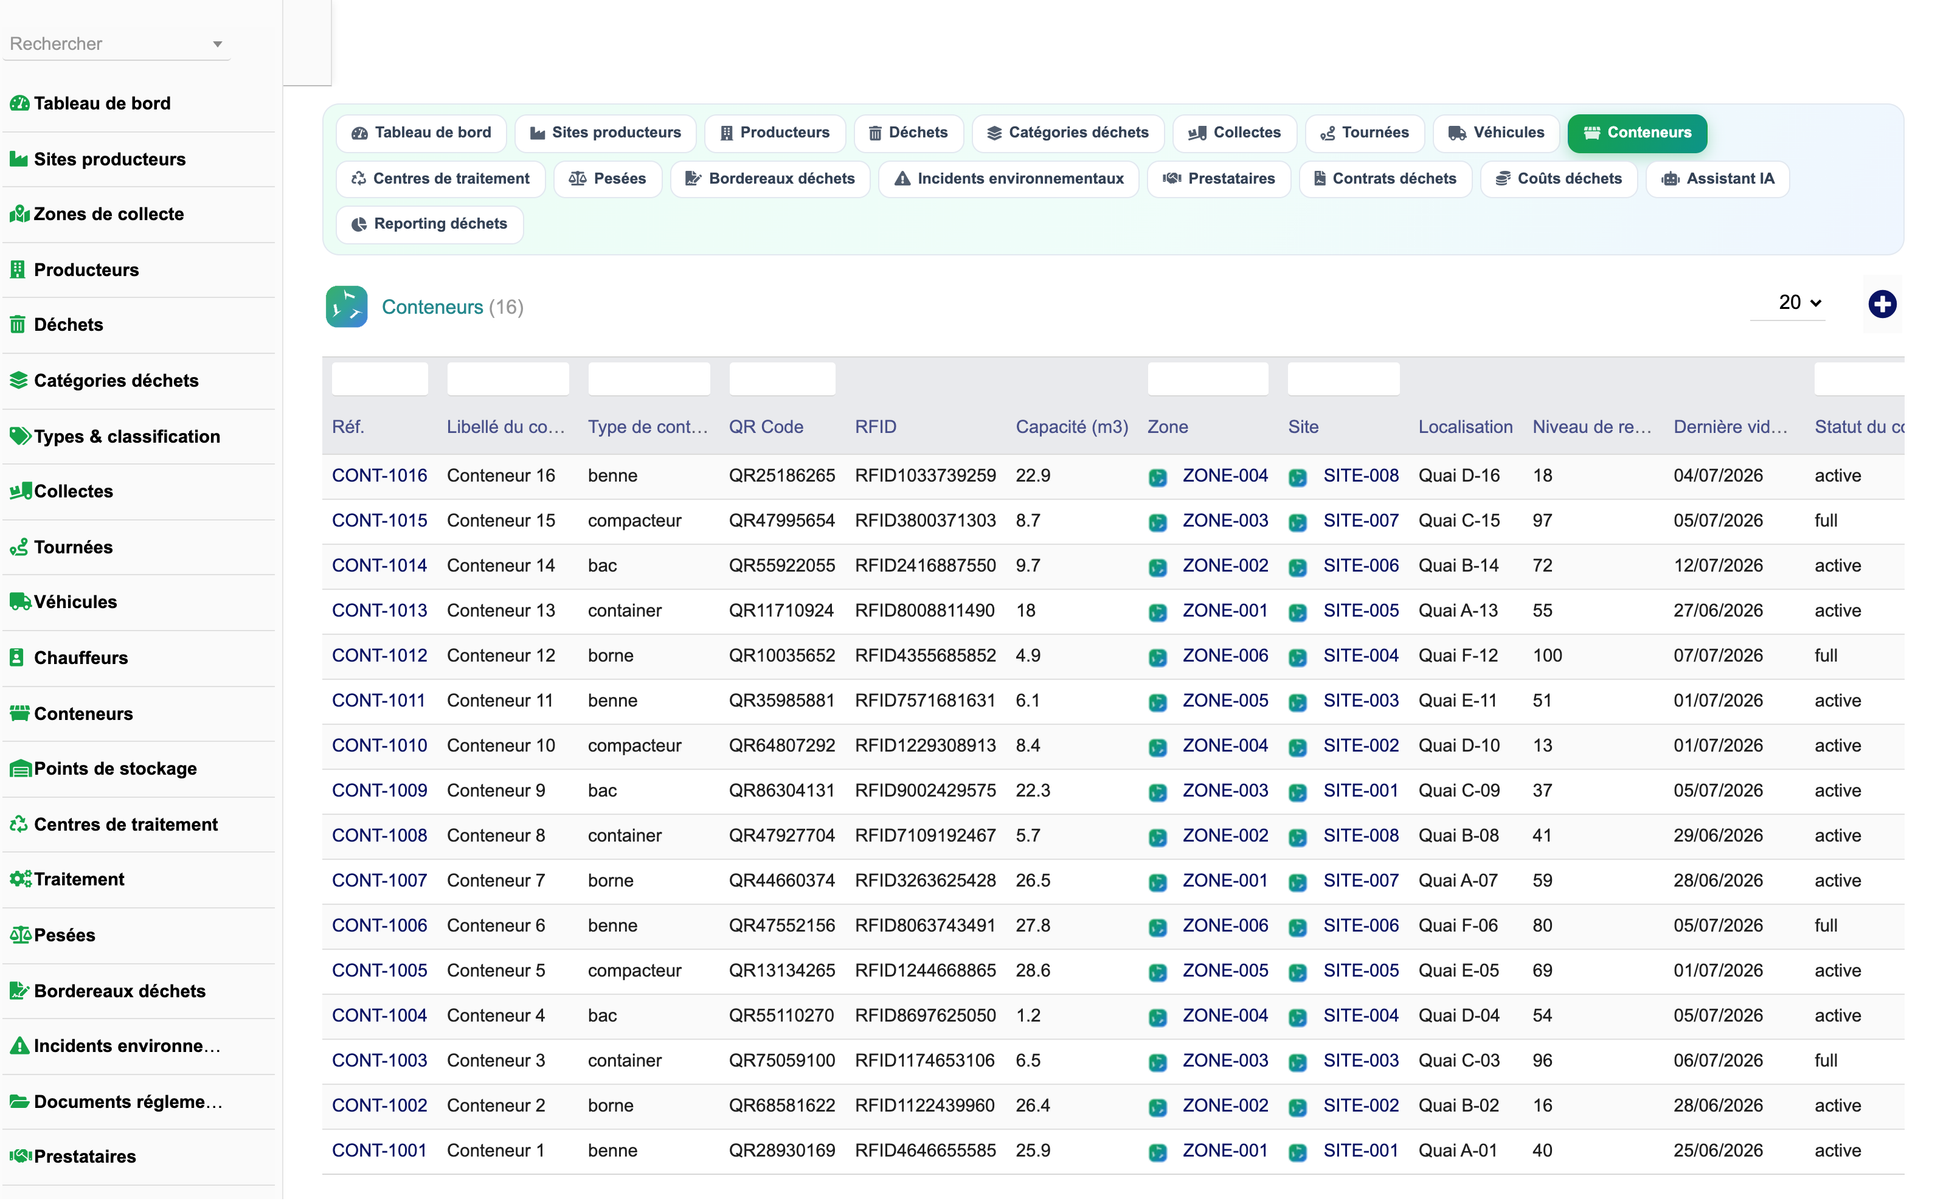Follow the SITE-003 link in CONT-1003 row
The image size is (1946, 1204).
[1361, 1061]
